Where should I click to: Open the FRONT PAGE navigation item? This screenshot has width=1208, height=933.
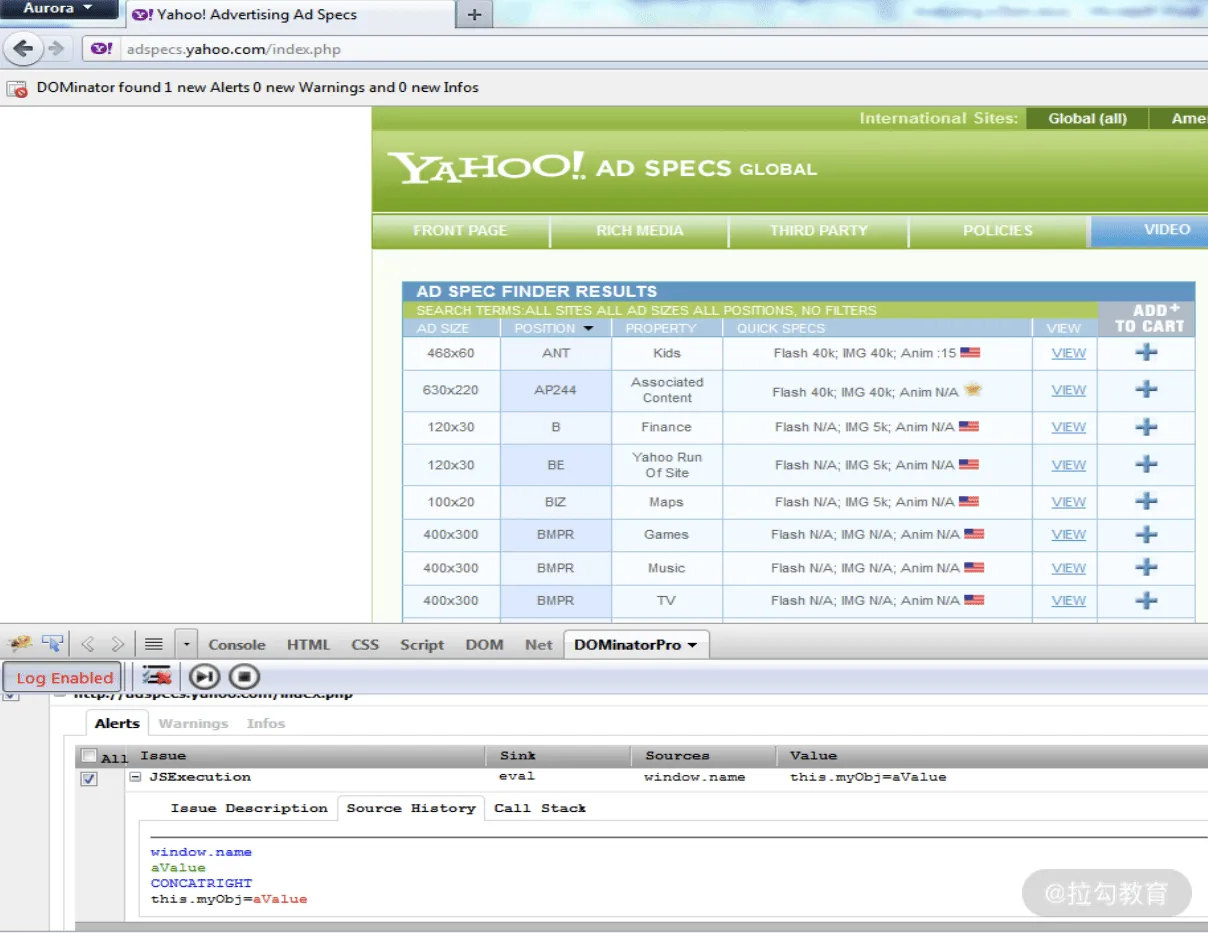coord(460,230)
